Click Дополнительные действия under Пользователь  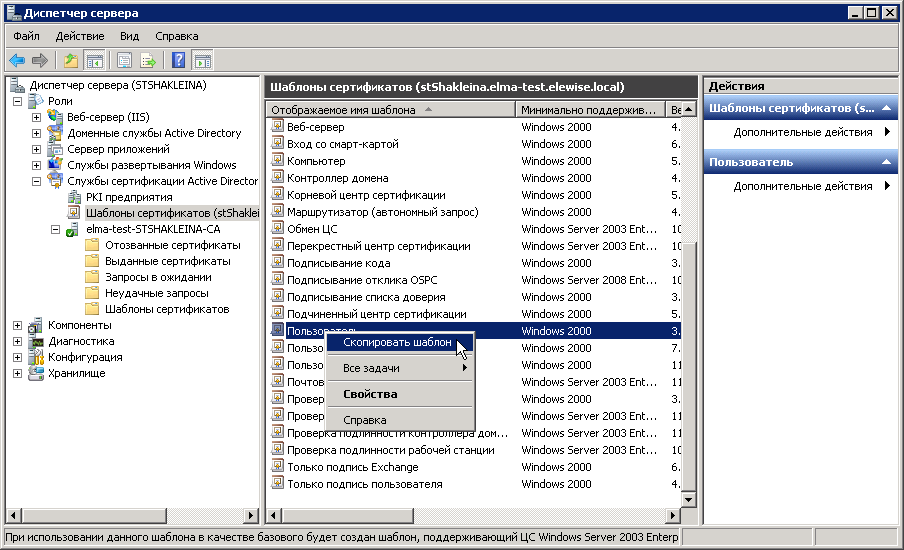pos(802,186)
